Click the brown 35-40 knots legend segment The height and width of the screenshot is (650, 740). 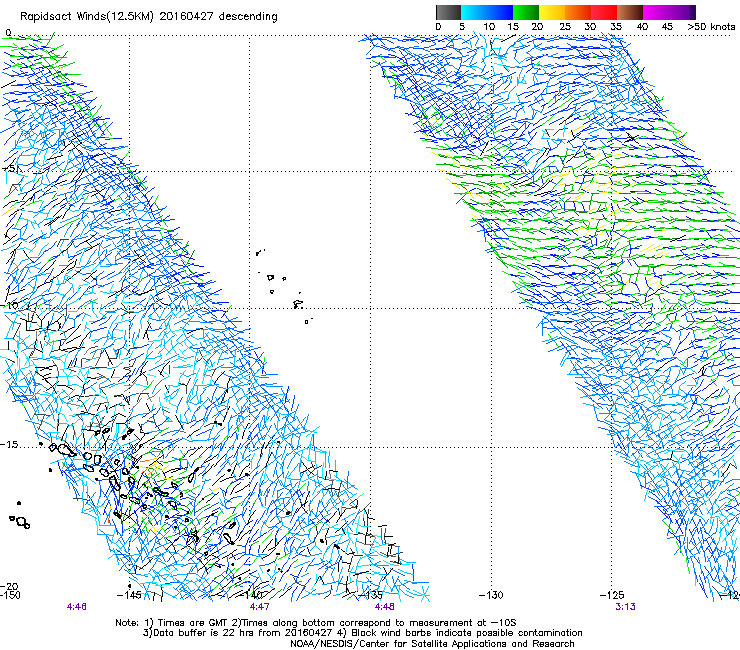630,12
